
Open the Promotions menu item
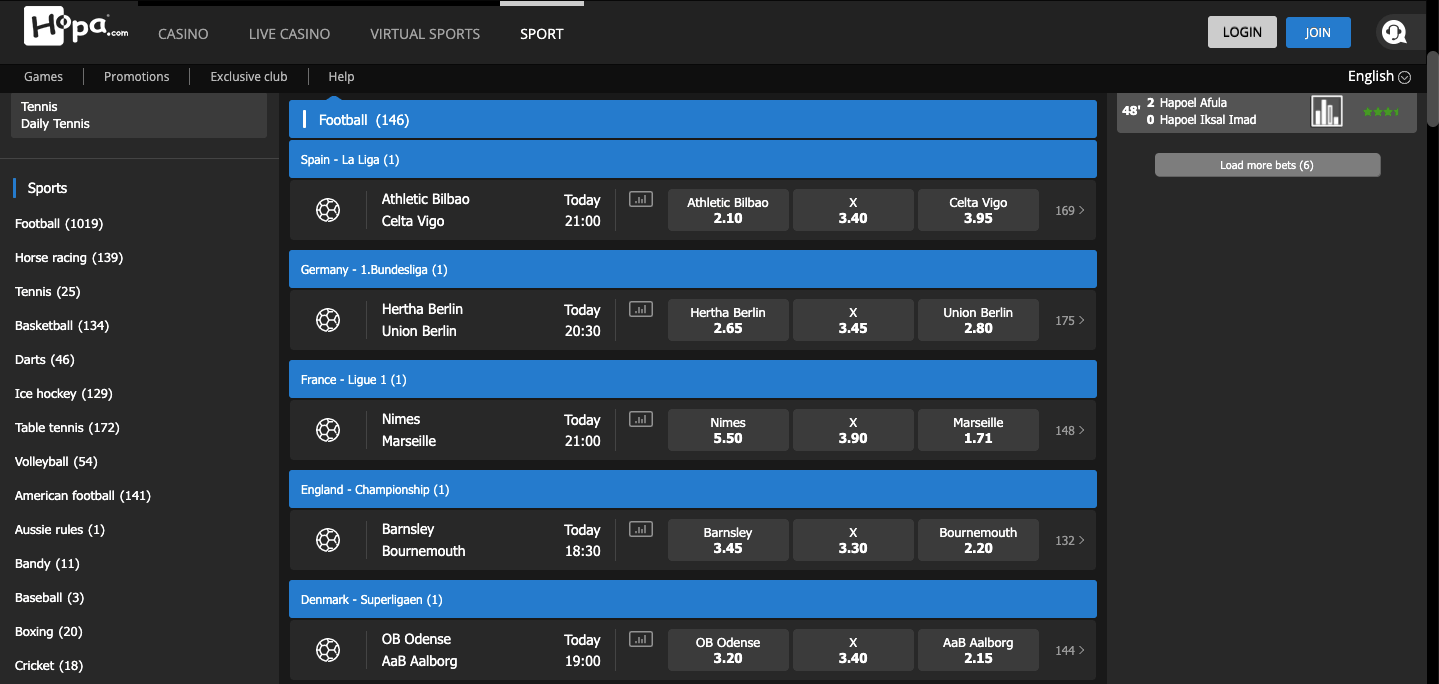pyautogui.click(x=137, y=76)
